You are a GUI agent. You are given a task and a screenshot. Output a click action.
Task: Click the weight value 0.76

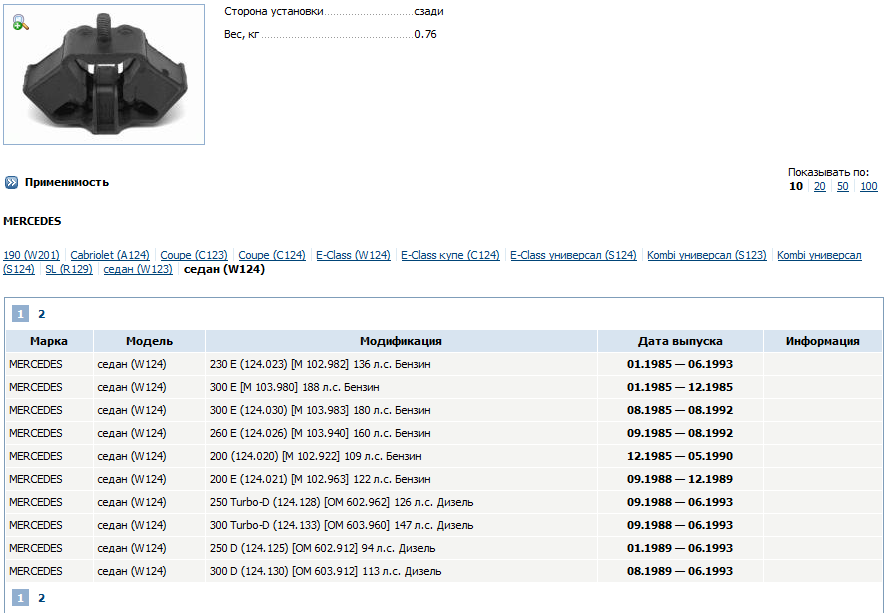[x=425, y=34]
